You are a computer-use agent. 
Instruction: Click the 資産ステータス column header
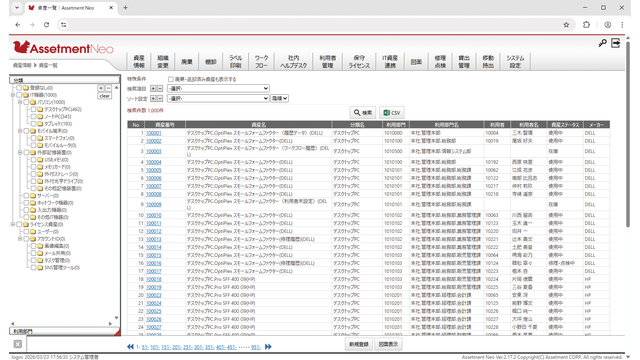565,125
